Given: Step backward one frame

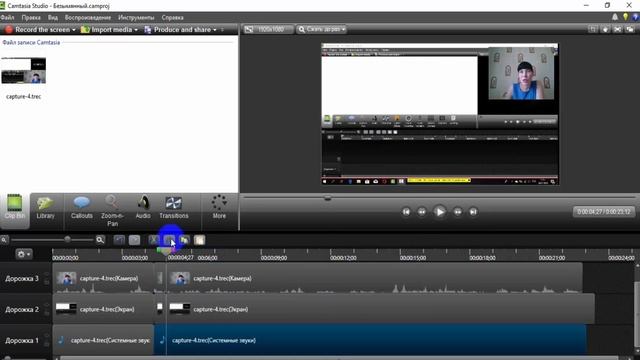Looking at the screenshot, I should (x=422, y=212).
